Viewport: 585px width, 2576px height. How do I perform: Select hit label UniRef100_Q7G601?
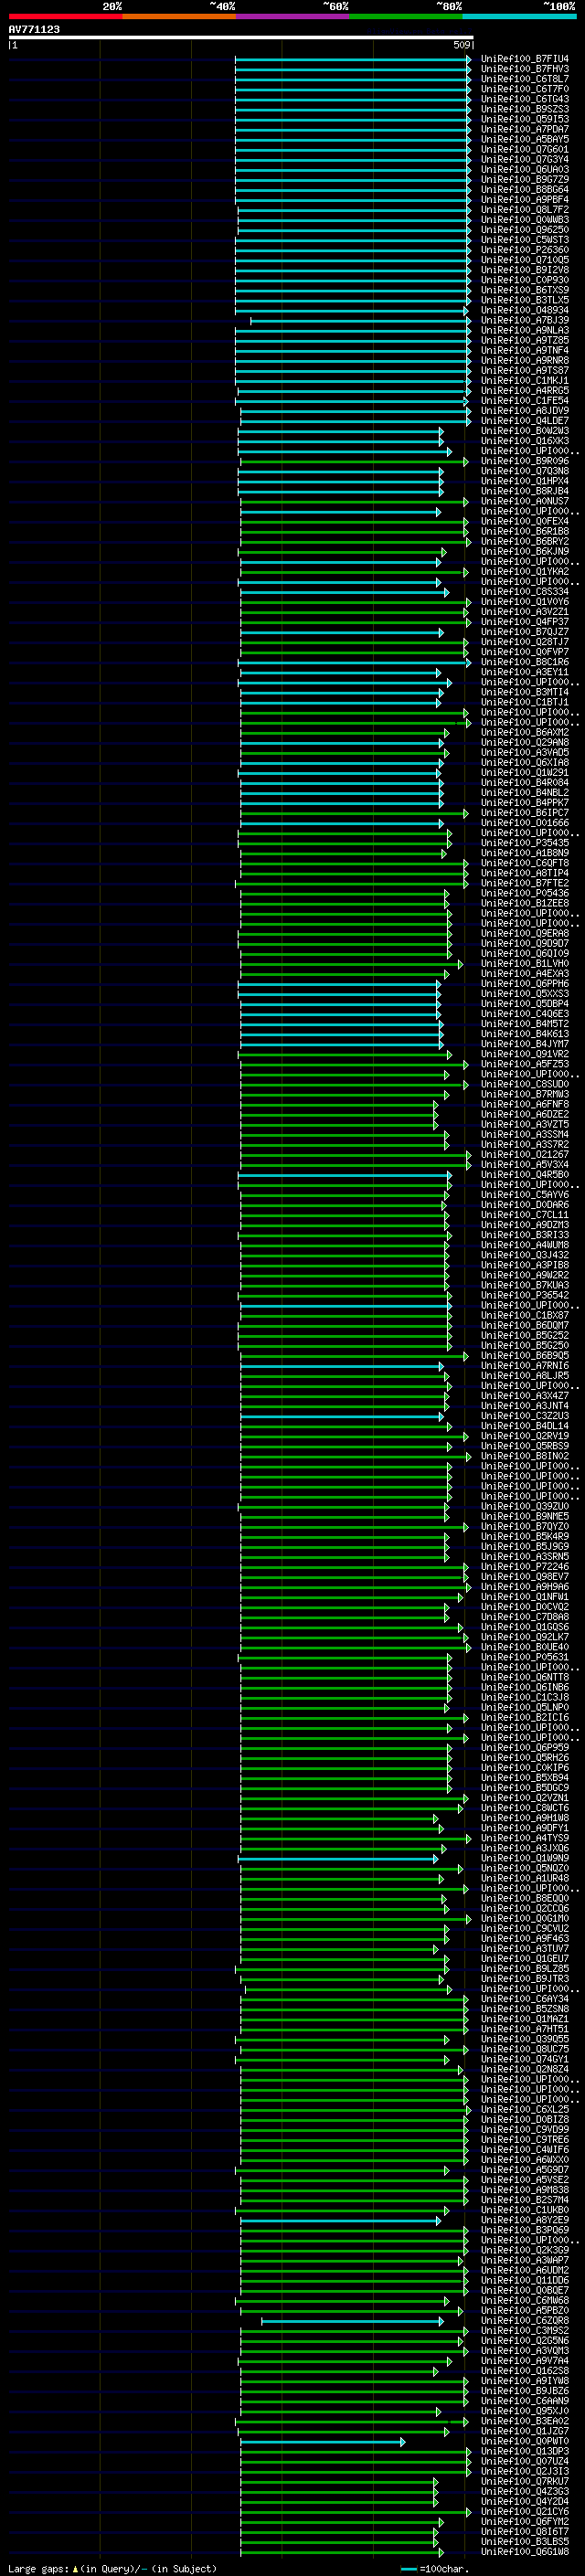(525, 149)
